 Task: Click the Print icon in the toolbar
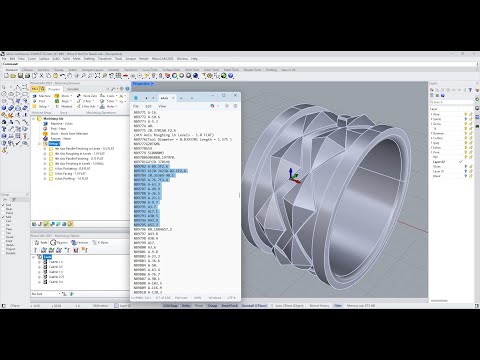(27, 76)
